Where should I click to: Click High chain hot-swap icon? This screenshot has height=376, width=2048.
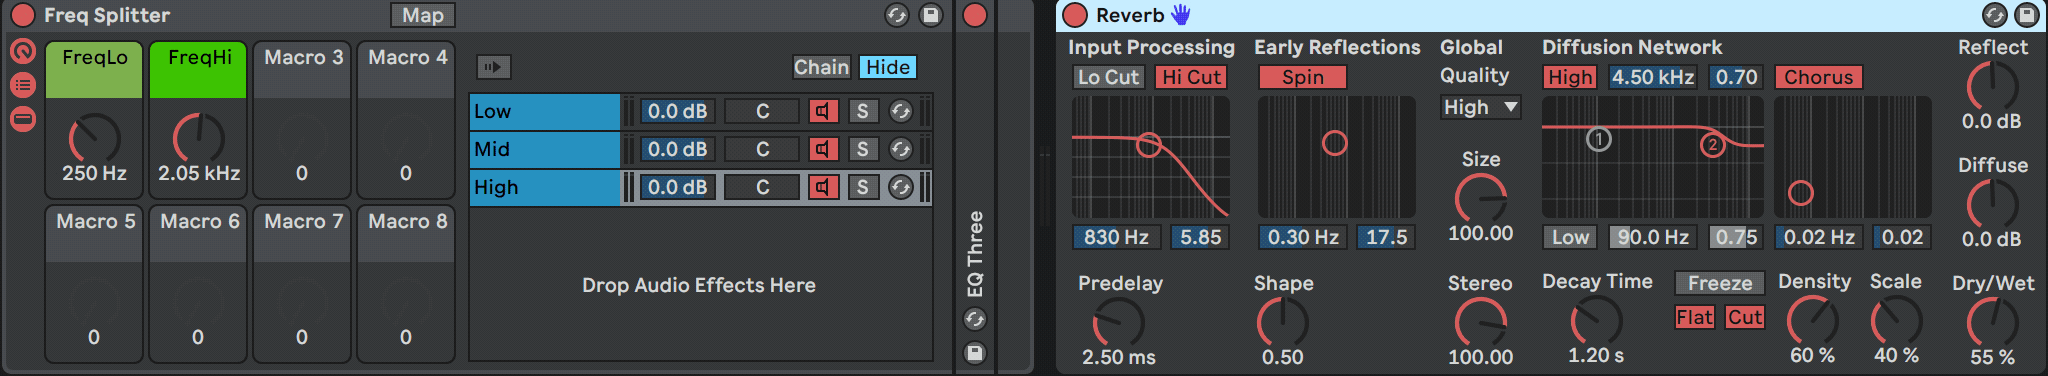(901, 187)
